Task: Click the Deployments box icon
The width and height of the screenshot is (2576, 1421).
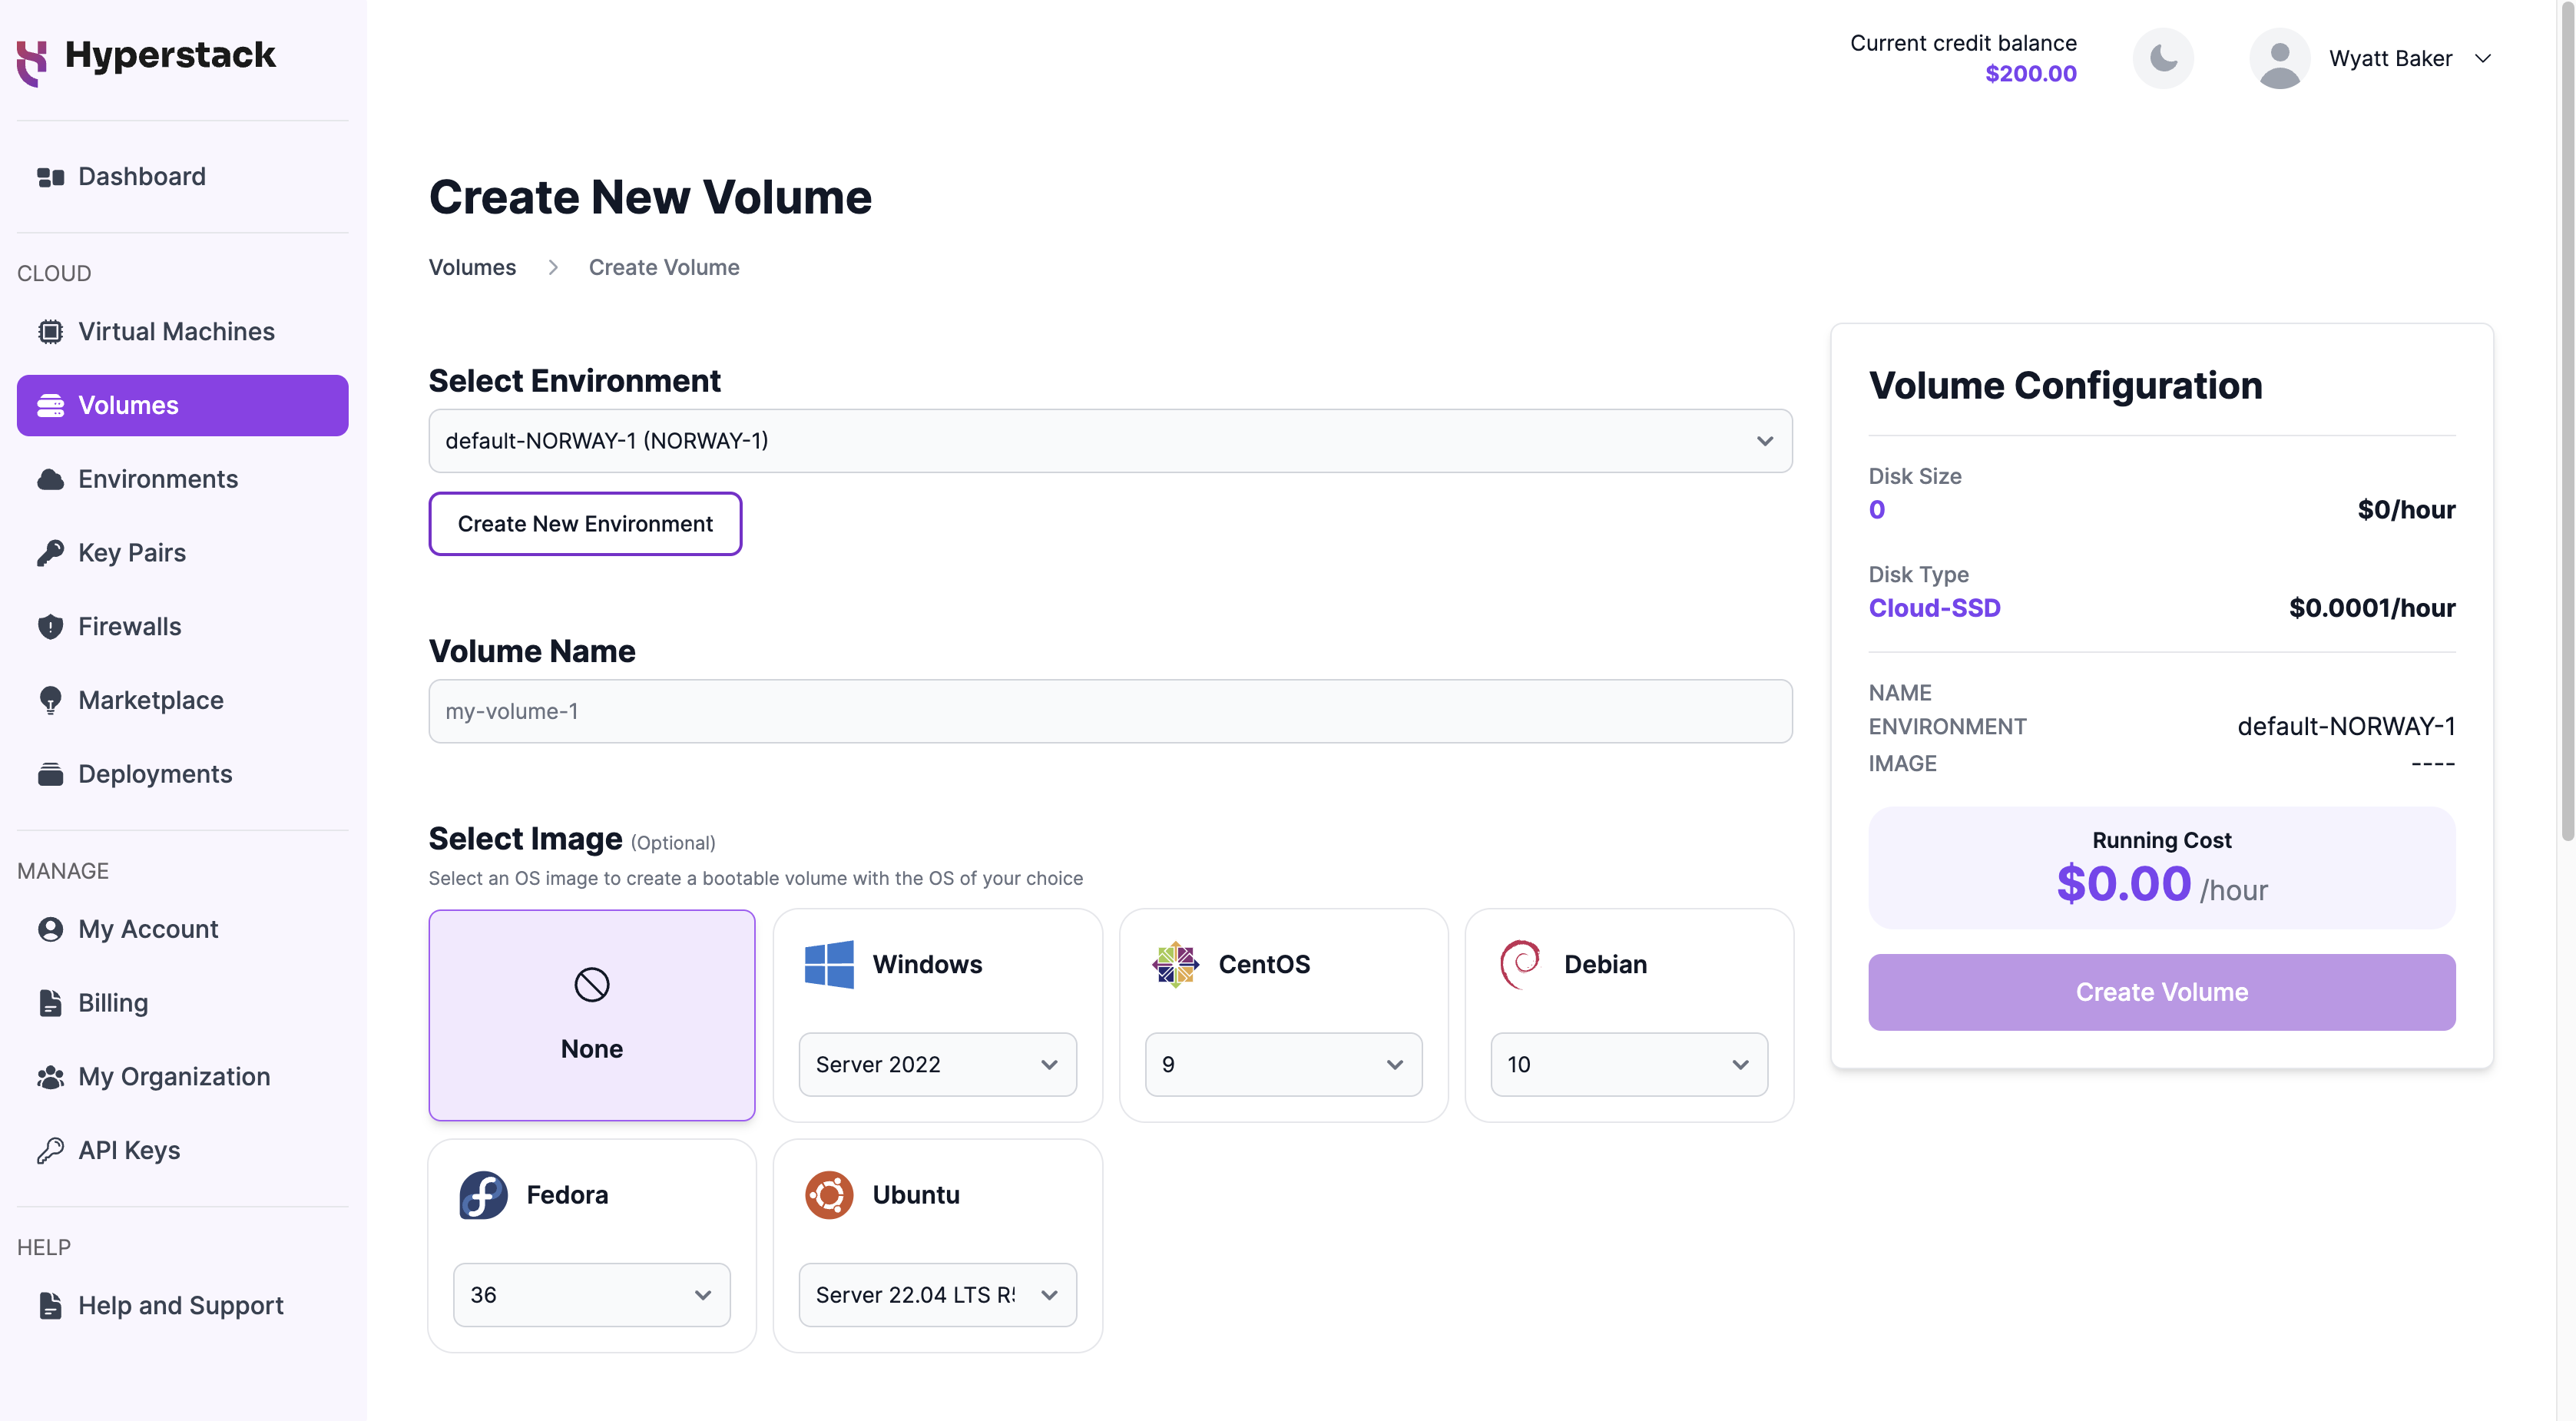Action: 50,774
